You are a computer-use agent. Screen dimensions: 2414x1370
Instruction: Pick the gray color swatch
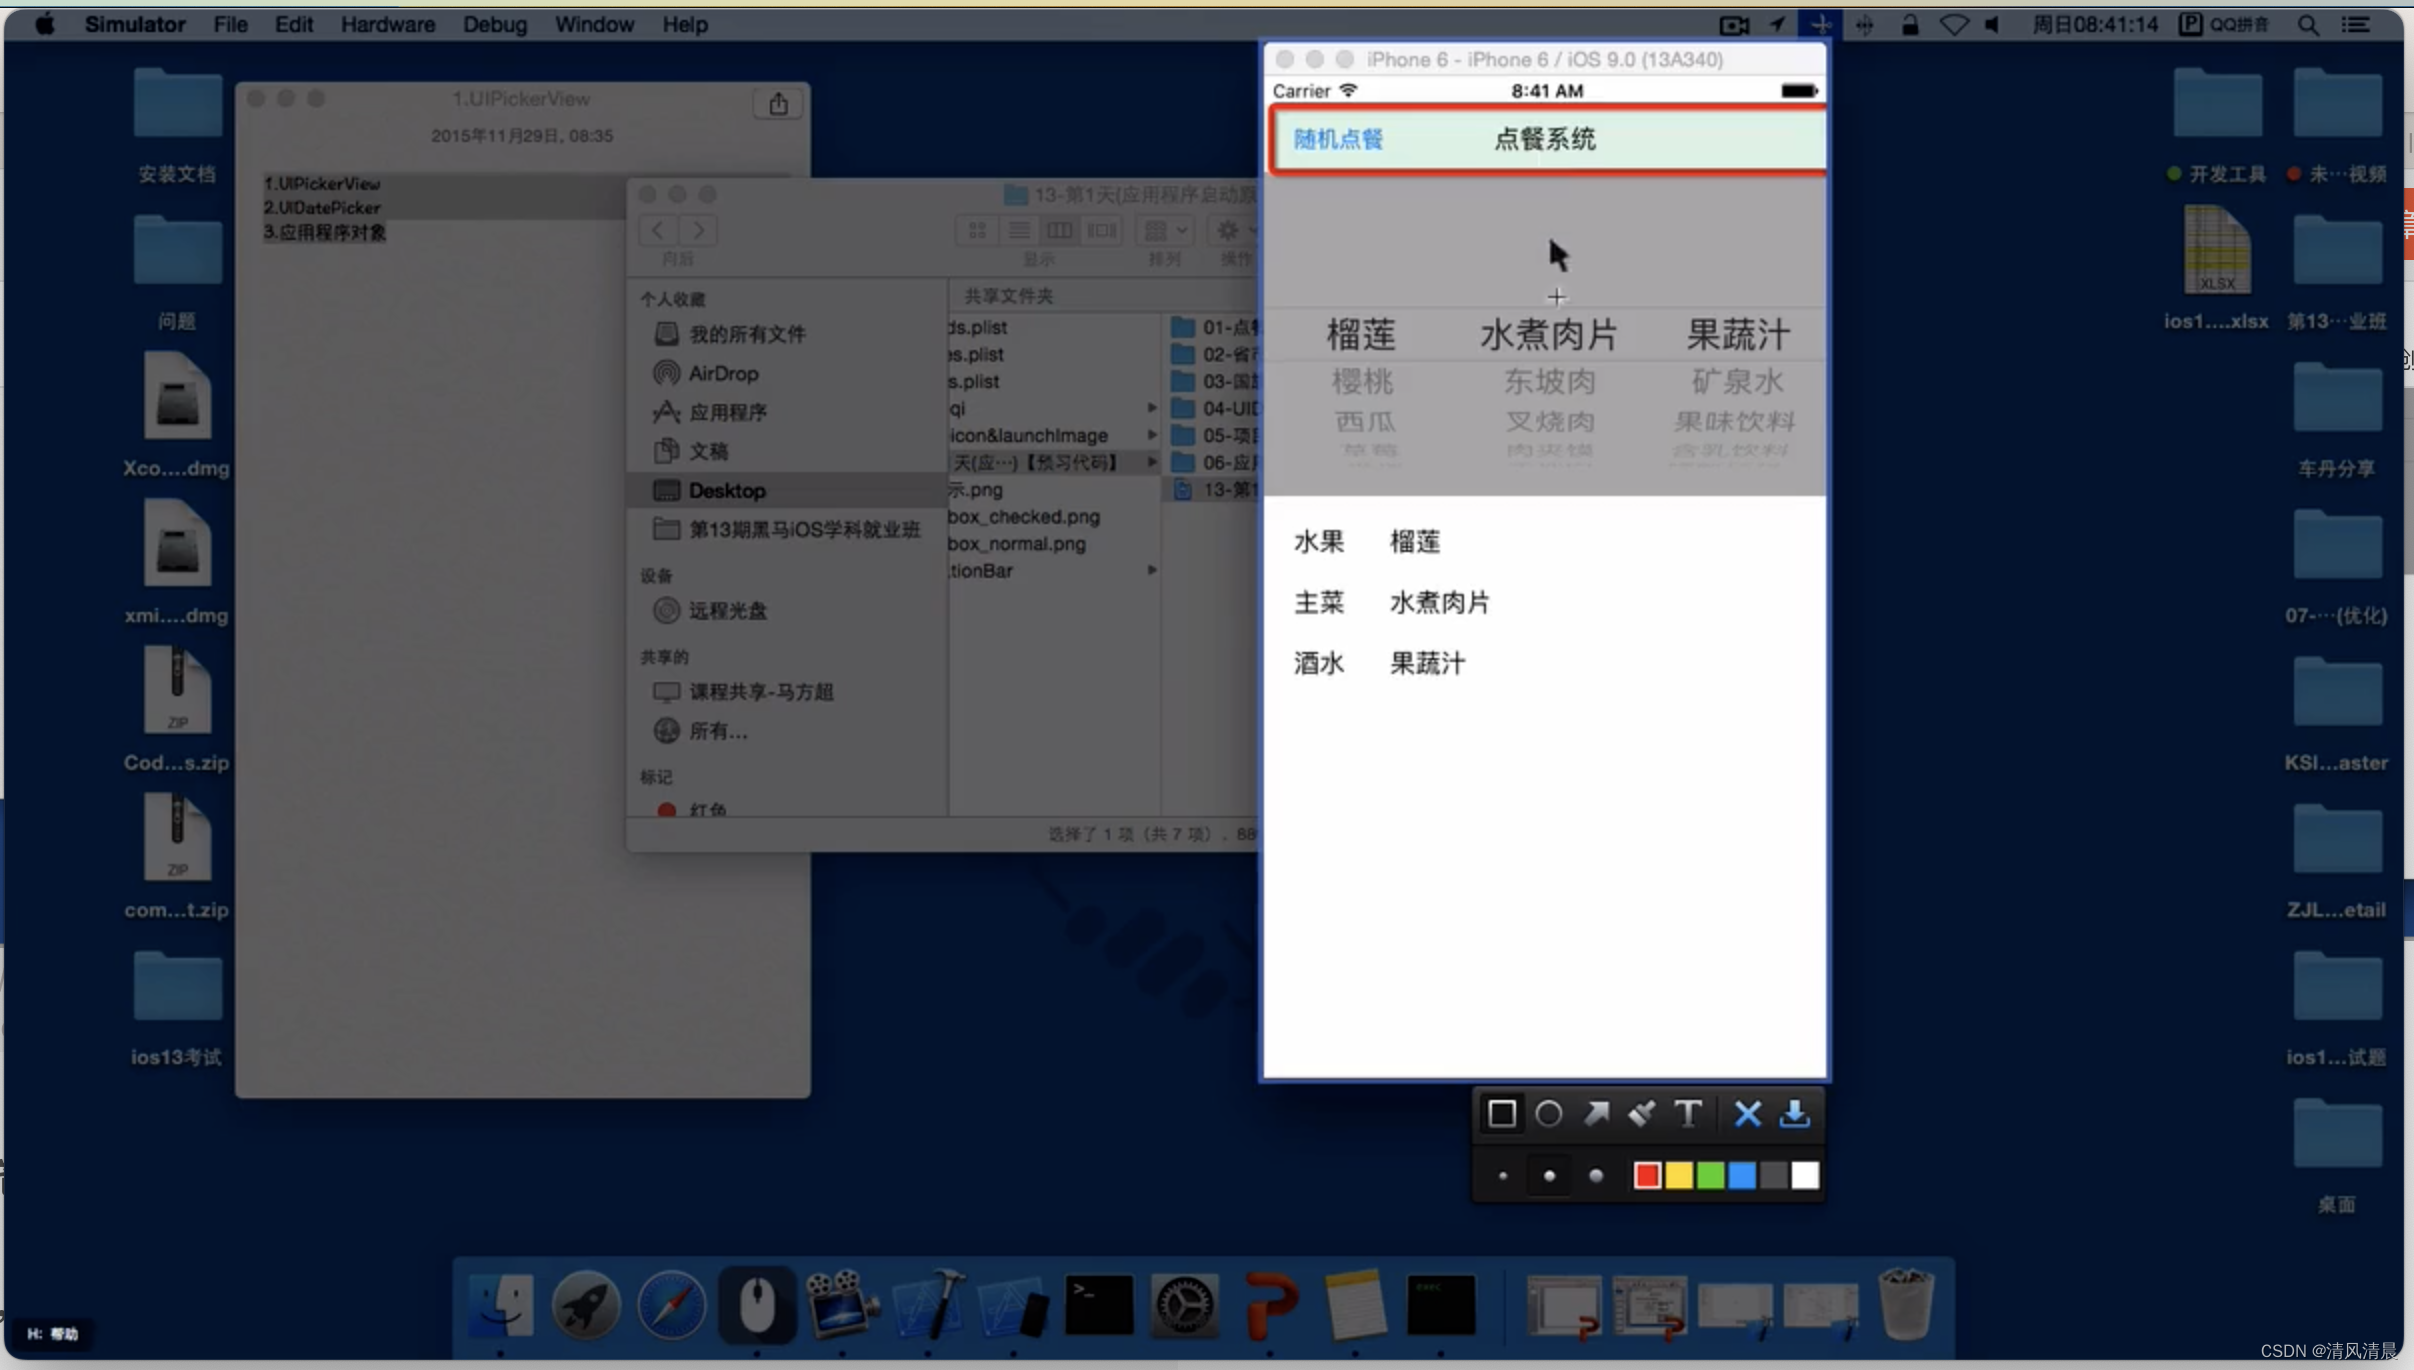[1773, 1175]
